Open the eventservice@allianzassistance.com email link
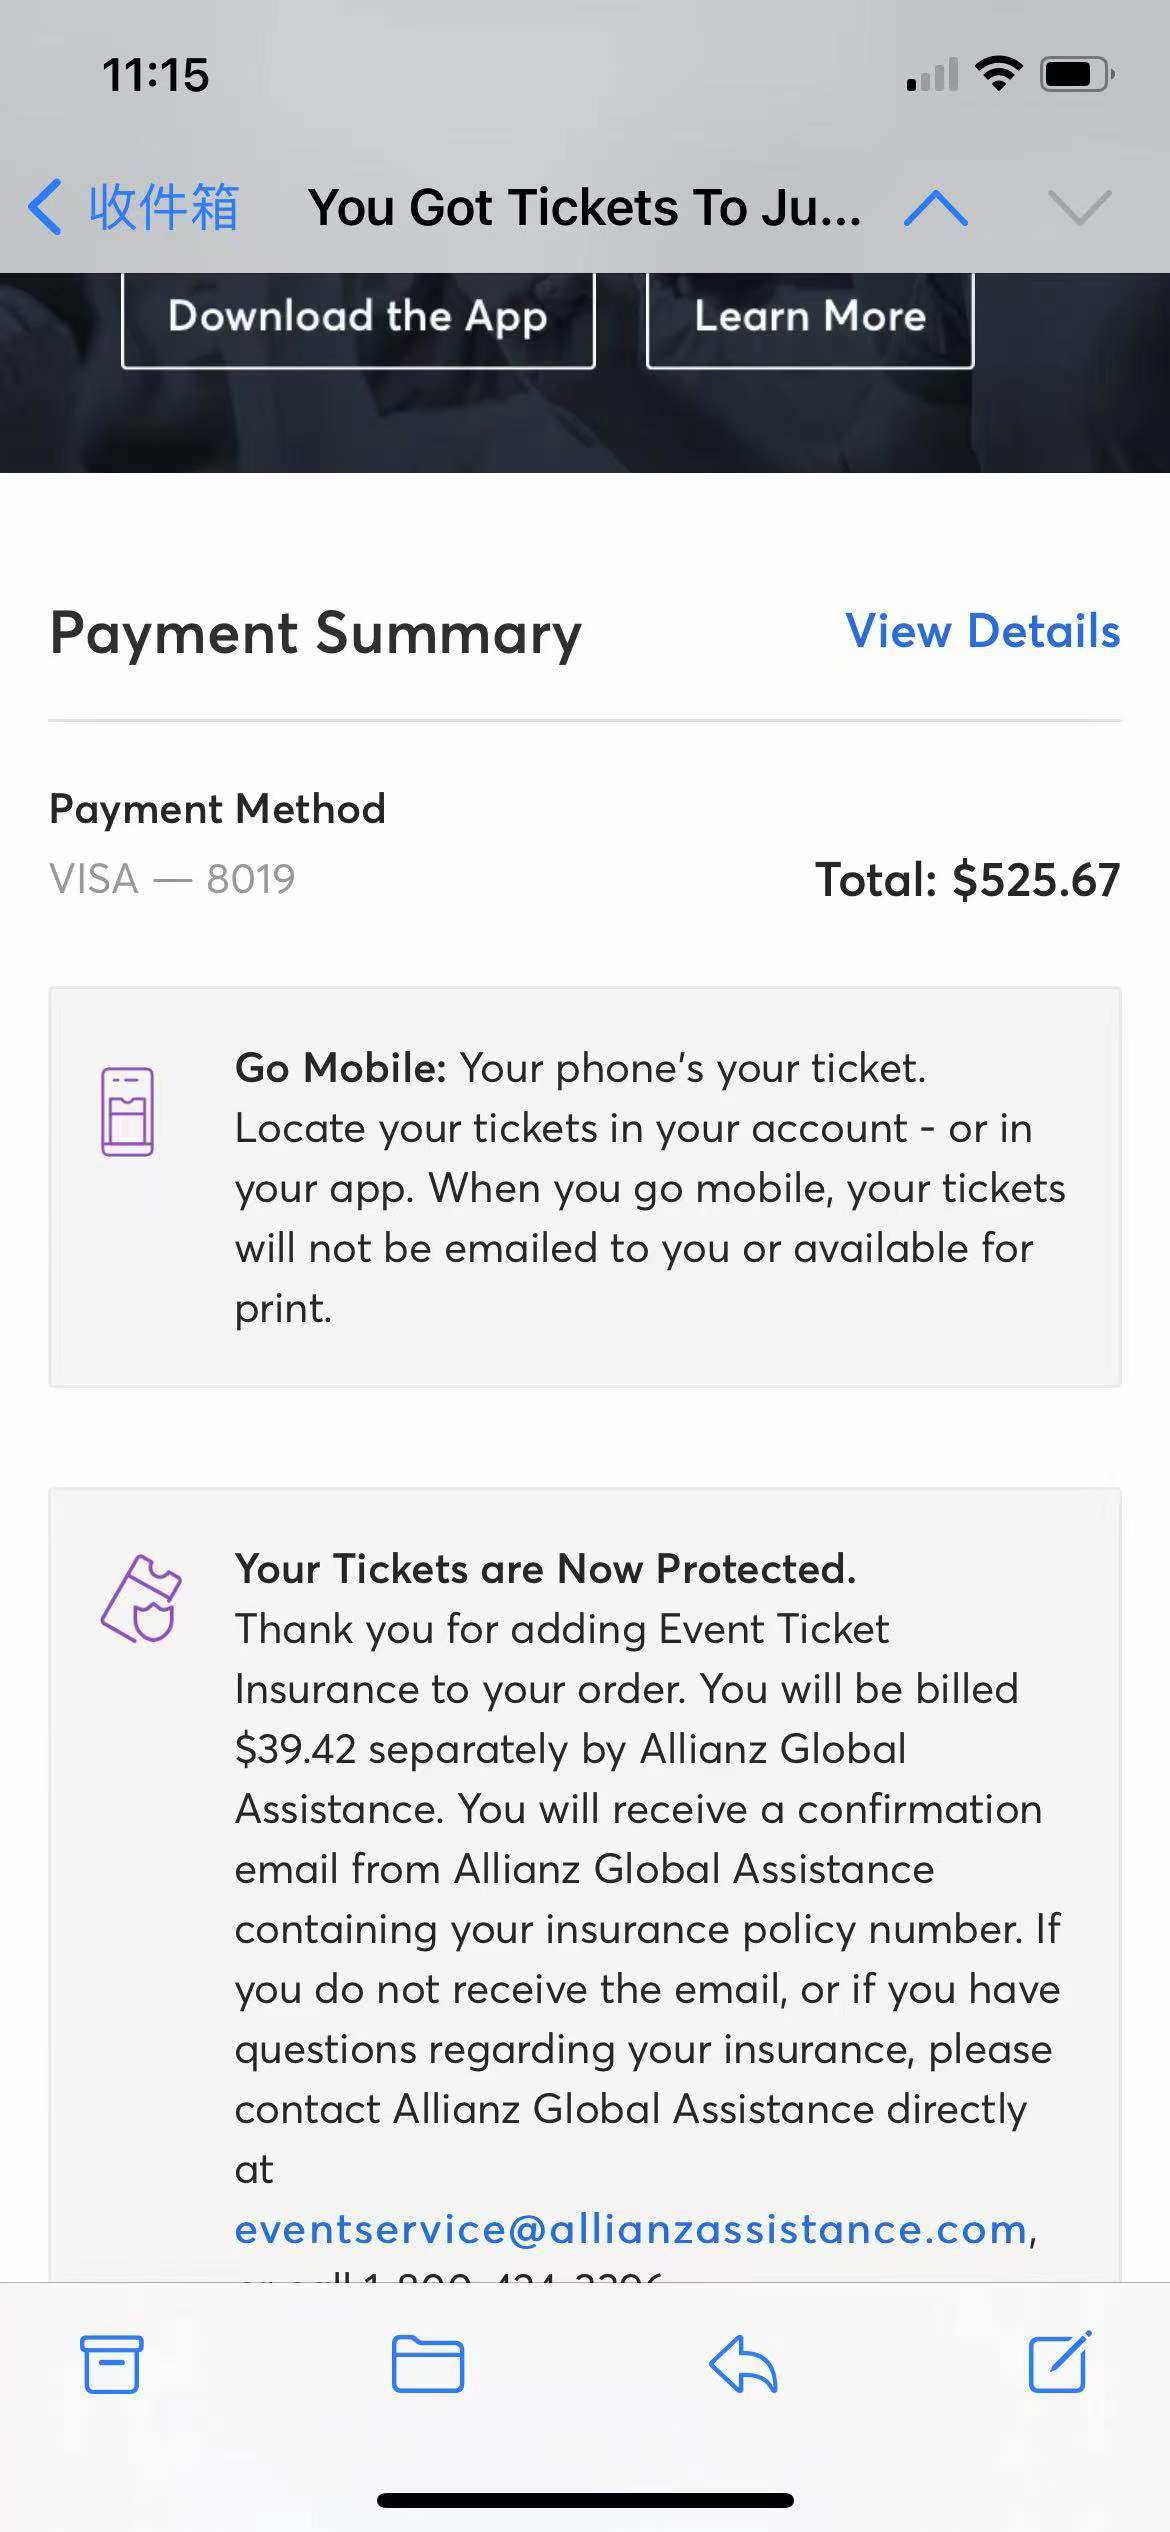This screenshot has height=2532, width=1170. [631, 2229]
